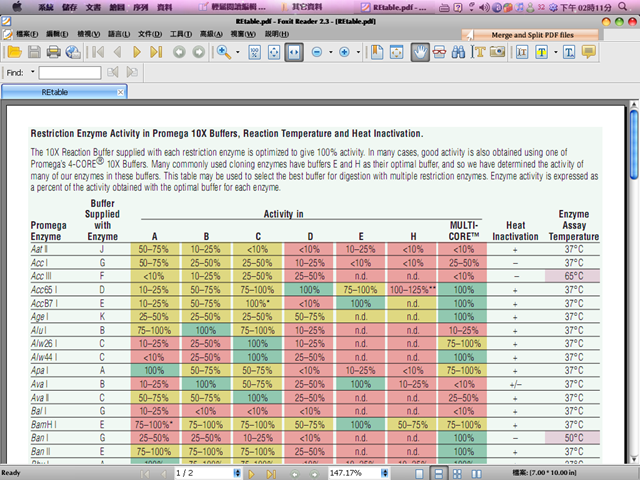
Task: Go to next page in status bar
Action: pyautogui.click(x=251, y=473)
